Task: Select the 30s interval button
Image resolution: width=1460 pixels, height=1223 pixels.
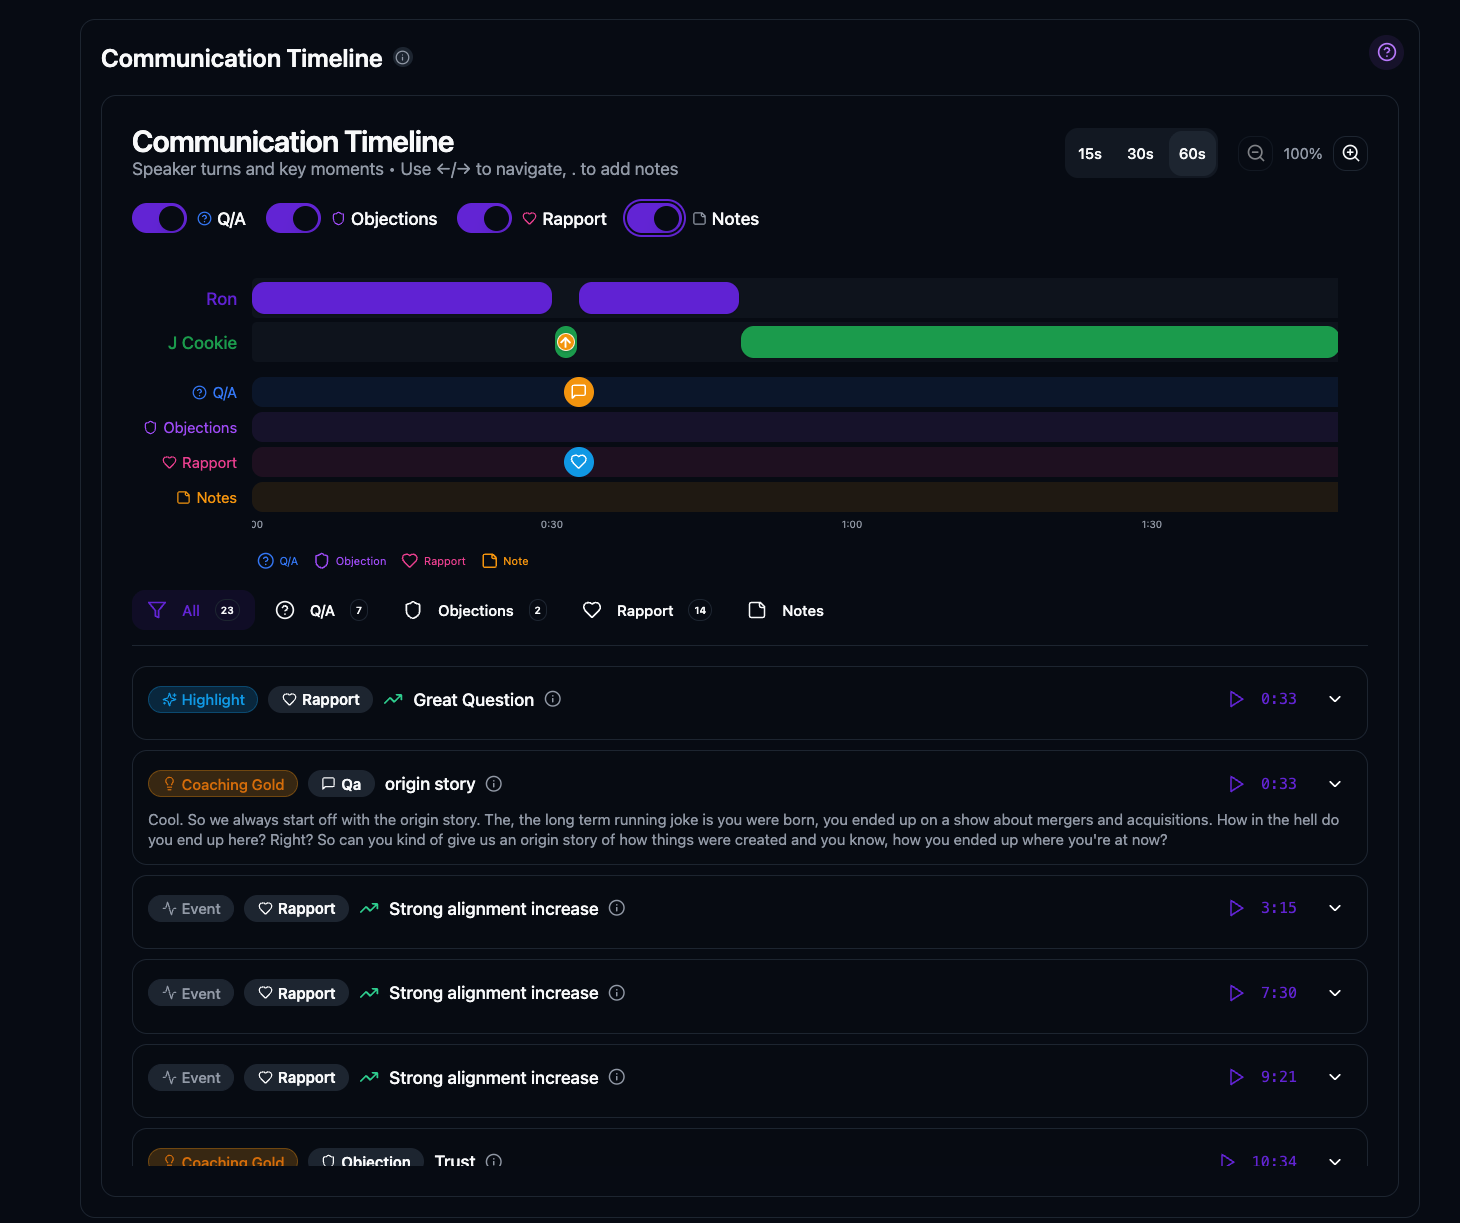Action: (x=1140, y=154)
